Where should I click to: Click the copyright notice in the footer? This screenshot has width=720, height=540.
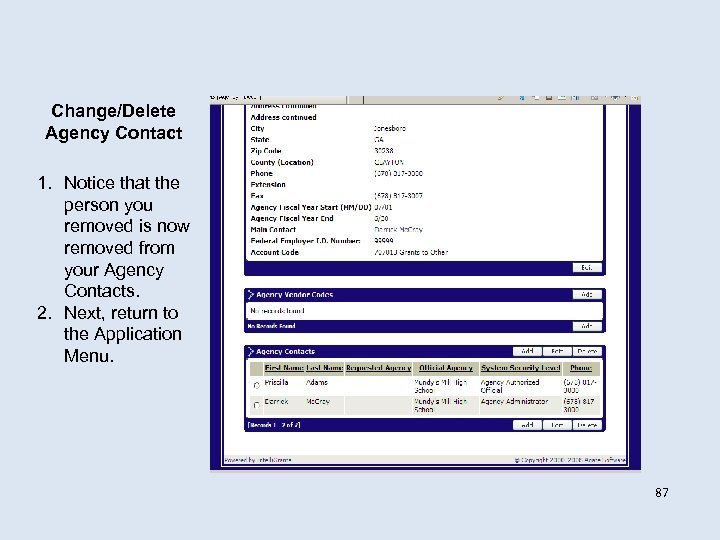coord(570,460)
